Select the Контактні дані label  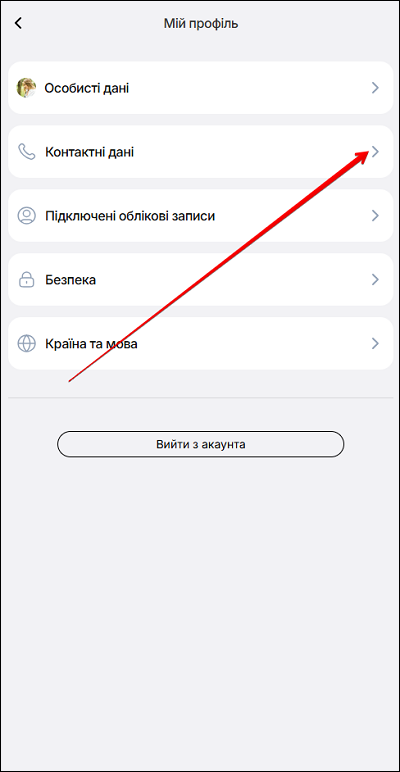(90, 152)
